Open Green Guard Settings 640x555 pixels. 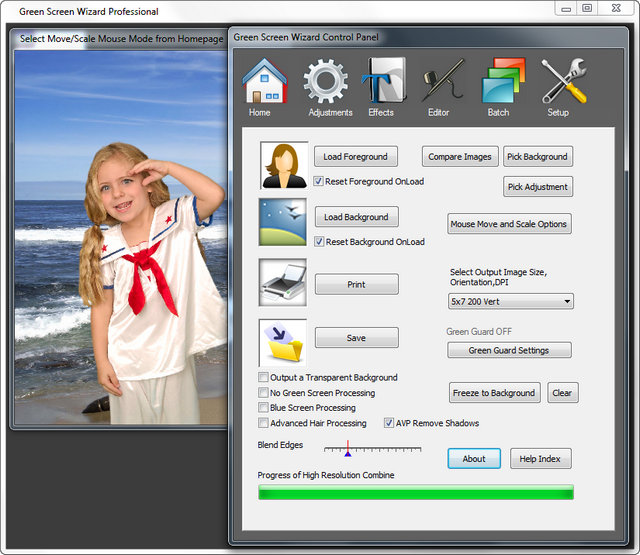510,350
